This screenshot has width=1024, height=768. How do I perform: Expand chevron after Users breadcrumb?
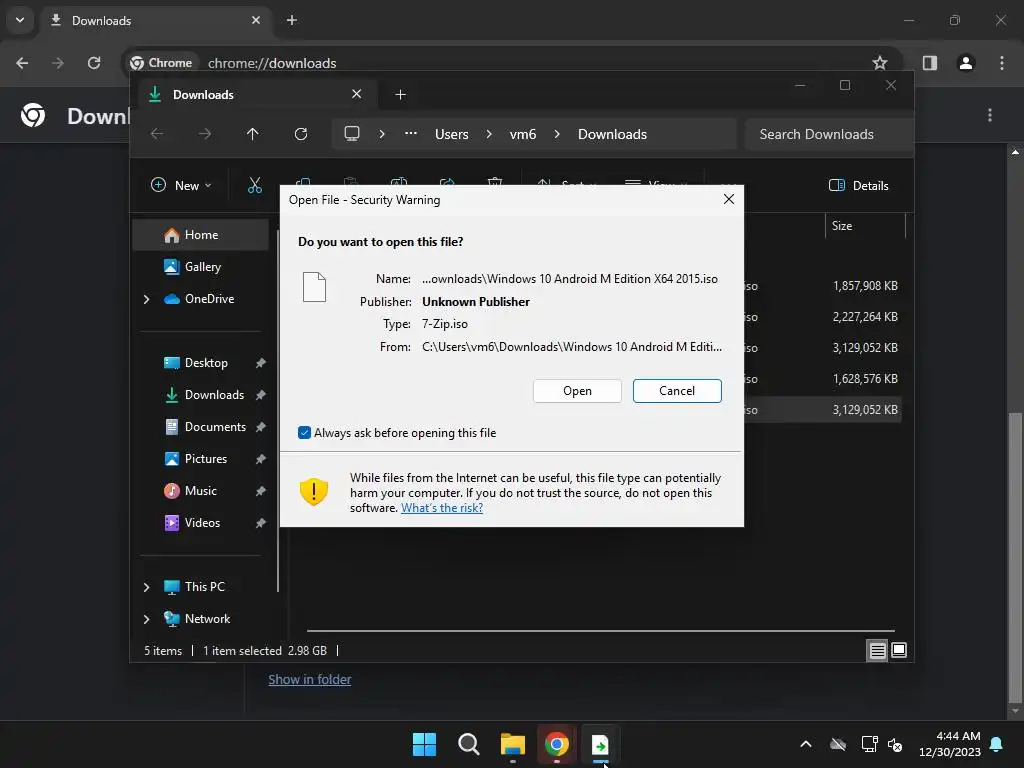(488, 134)
